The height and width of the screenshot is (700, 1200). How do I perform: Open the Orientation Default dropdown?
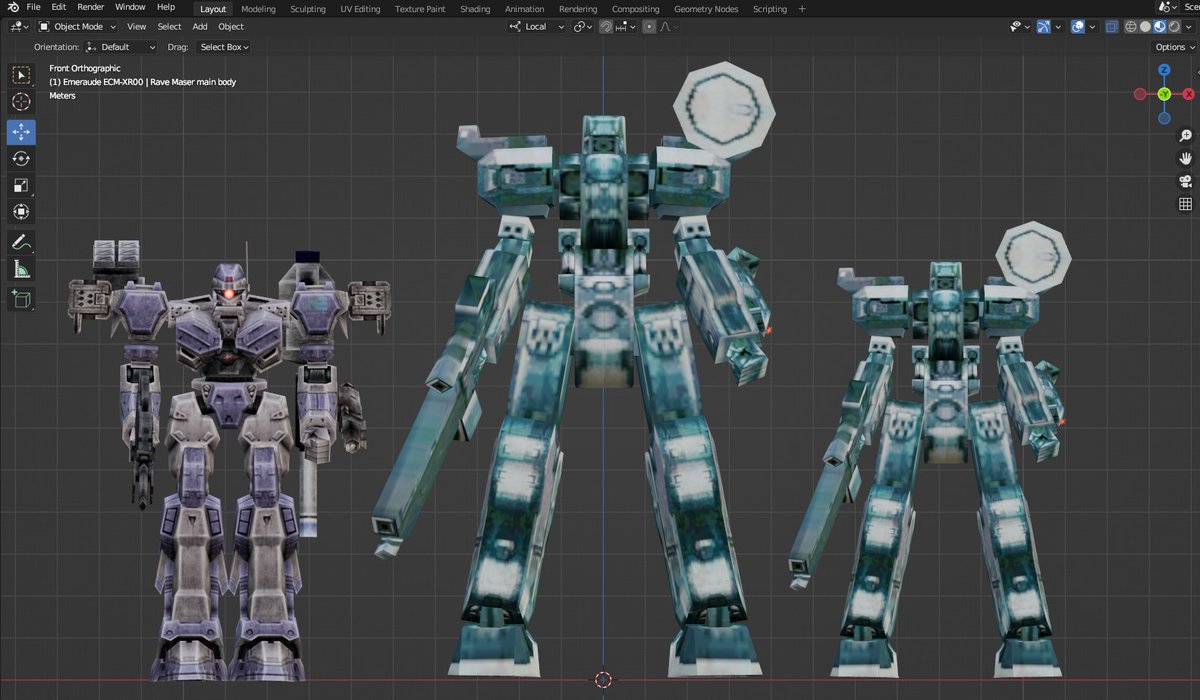(x=121, y=47)
